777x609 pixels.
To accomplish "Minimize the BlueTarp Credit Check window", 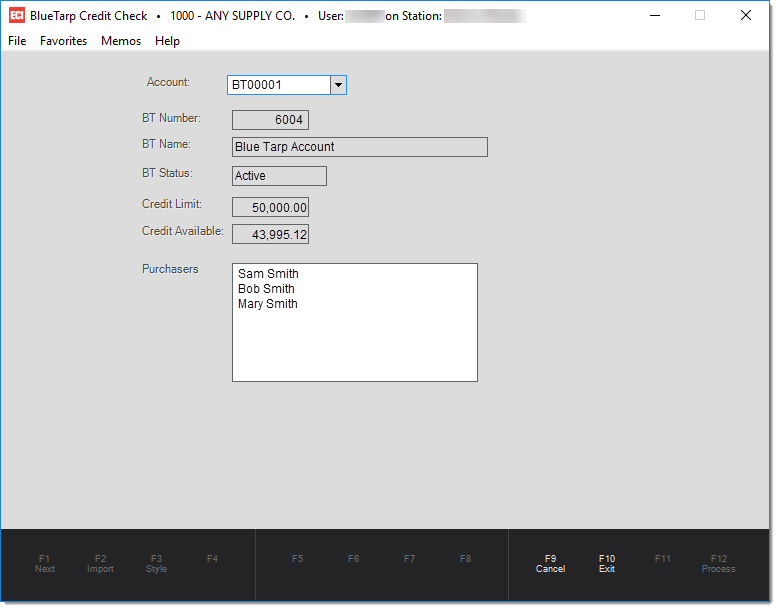I will (x=655, y=16).
